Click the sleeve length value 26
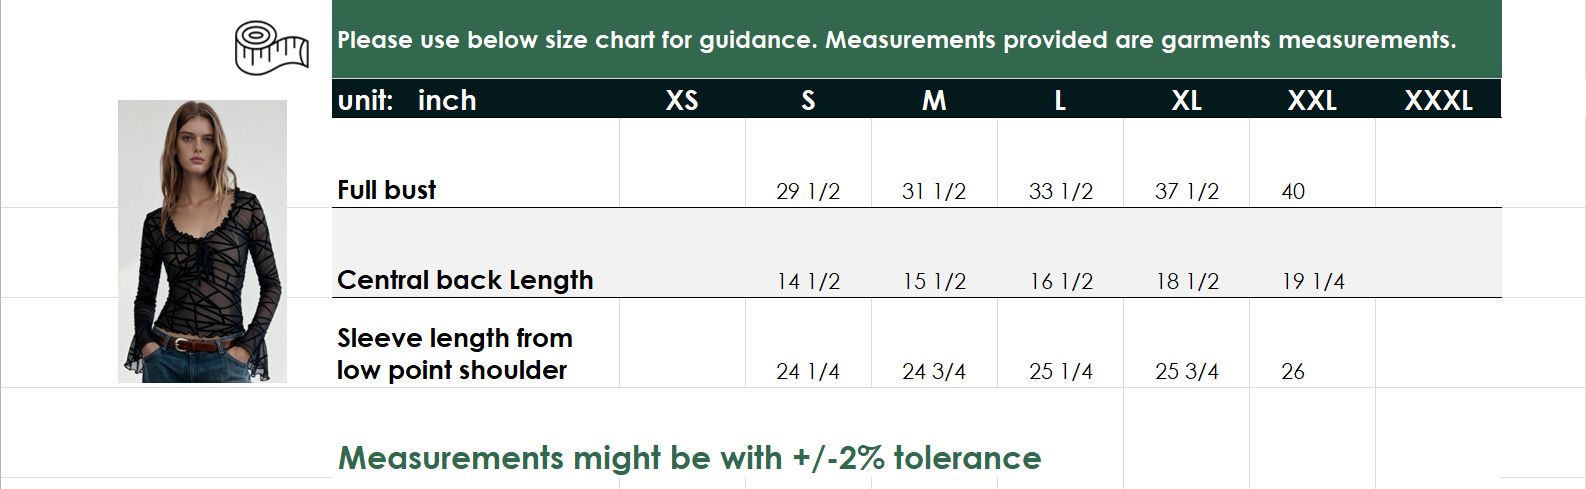 coord(1293,371)
